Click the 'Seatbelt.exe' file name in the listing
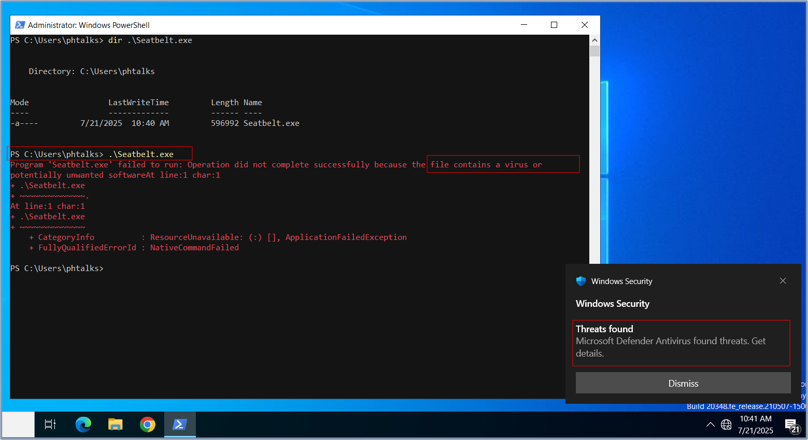The image size is (808, 440). point(272,123)
